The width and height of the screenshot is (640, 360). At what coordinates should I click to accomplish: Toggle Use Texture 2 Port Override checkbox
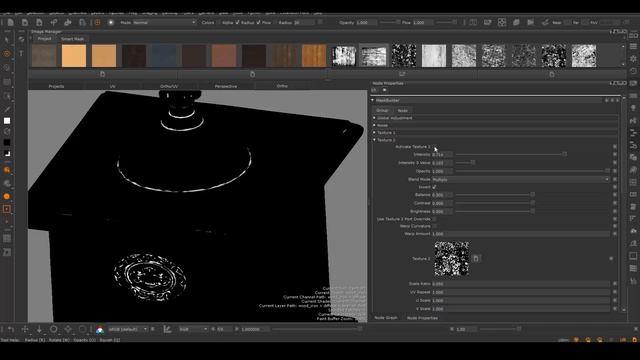coord(434,219)
